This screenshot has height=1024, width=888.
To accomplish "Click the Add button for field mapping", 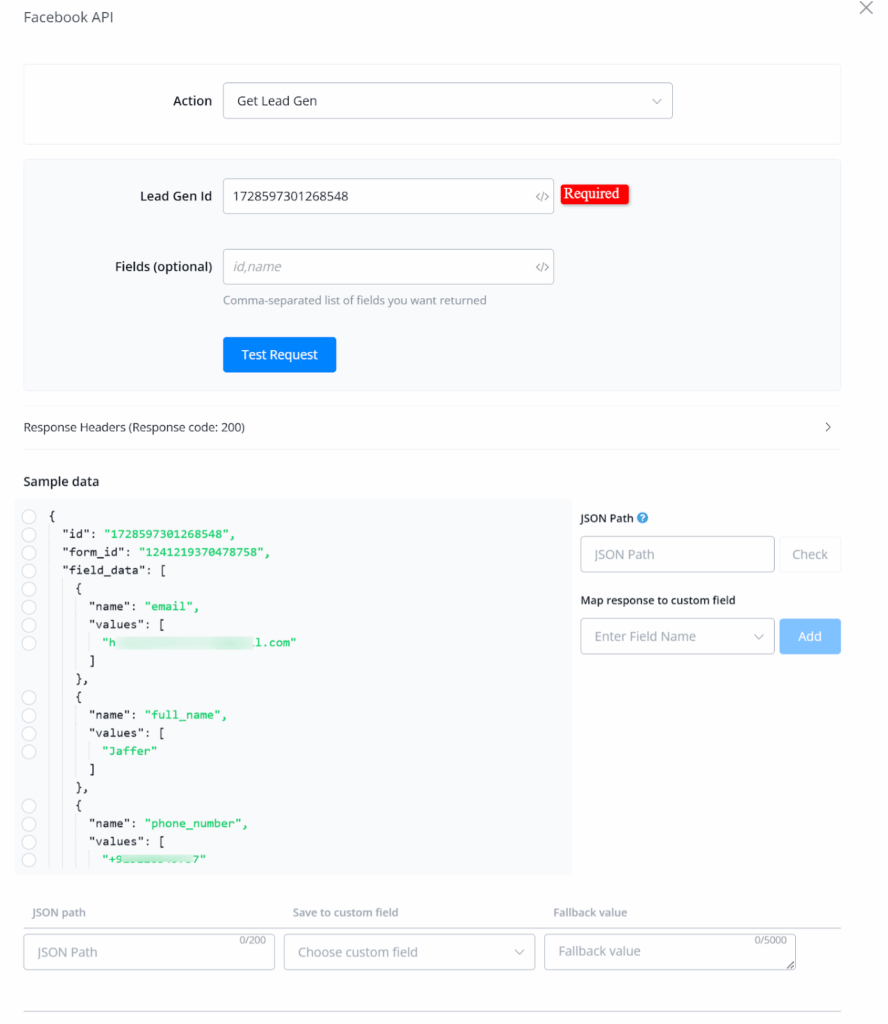I will tap(810, 636).
